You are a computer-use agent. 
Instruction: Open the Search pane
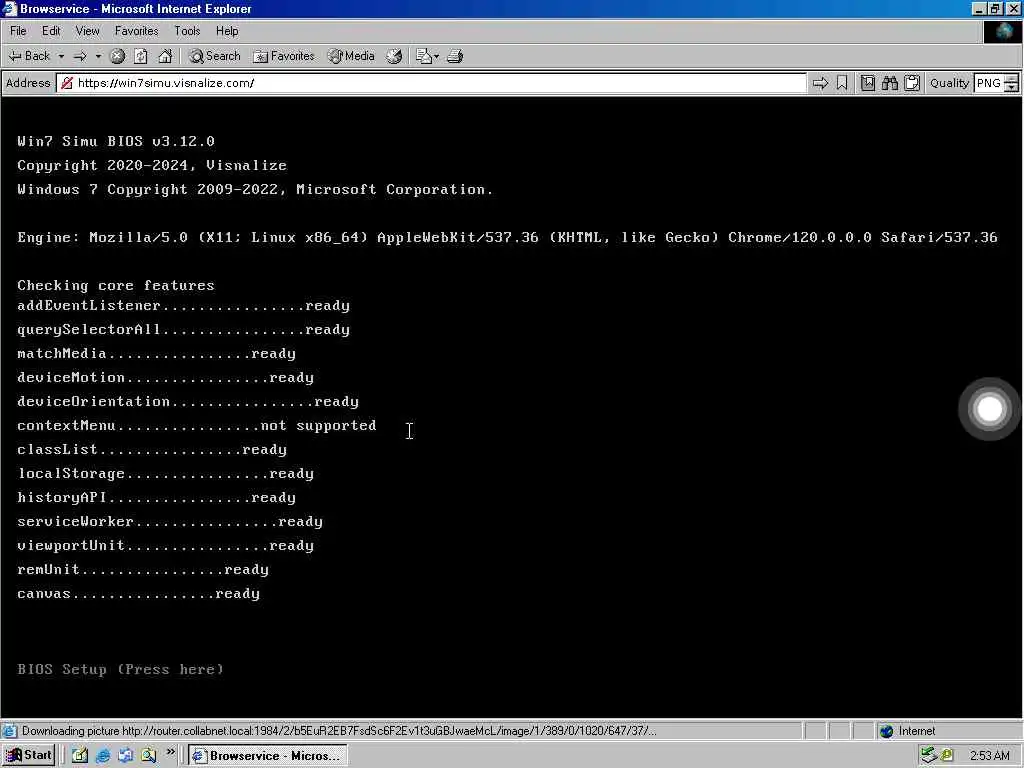click(x=215, y=56)
